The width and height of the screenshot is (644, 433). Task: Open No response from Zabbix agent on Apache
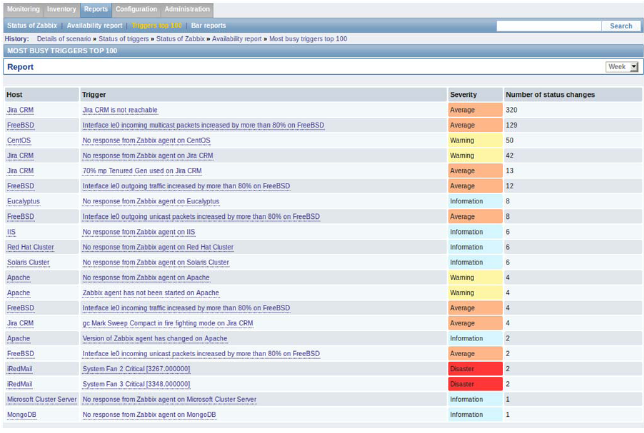coord(146,278)
